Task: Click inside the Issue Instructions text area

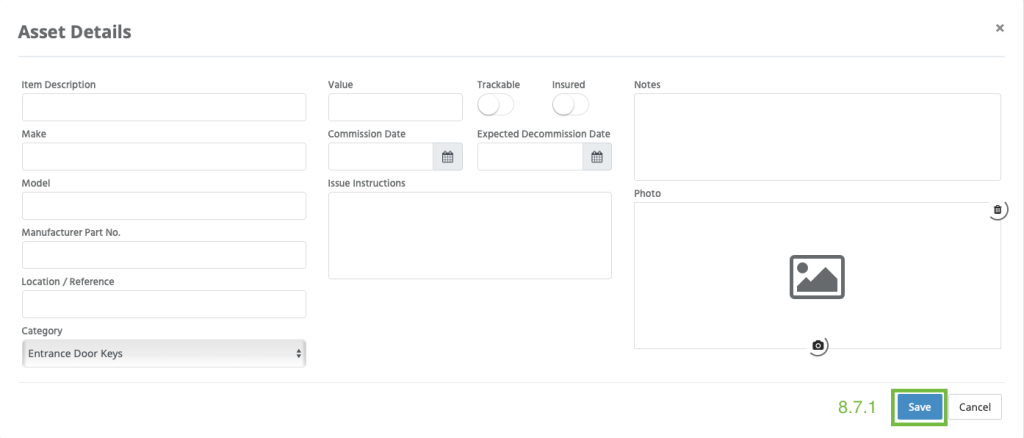Action: click(470, 235)
